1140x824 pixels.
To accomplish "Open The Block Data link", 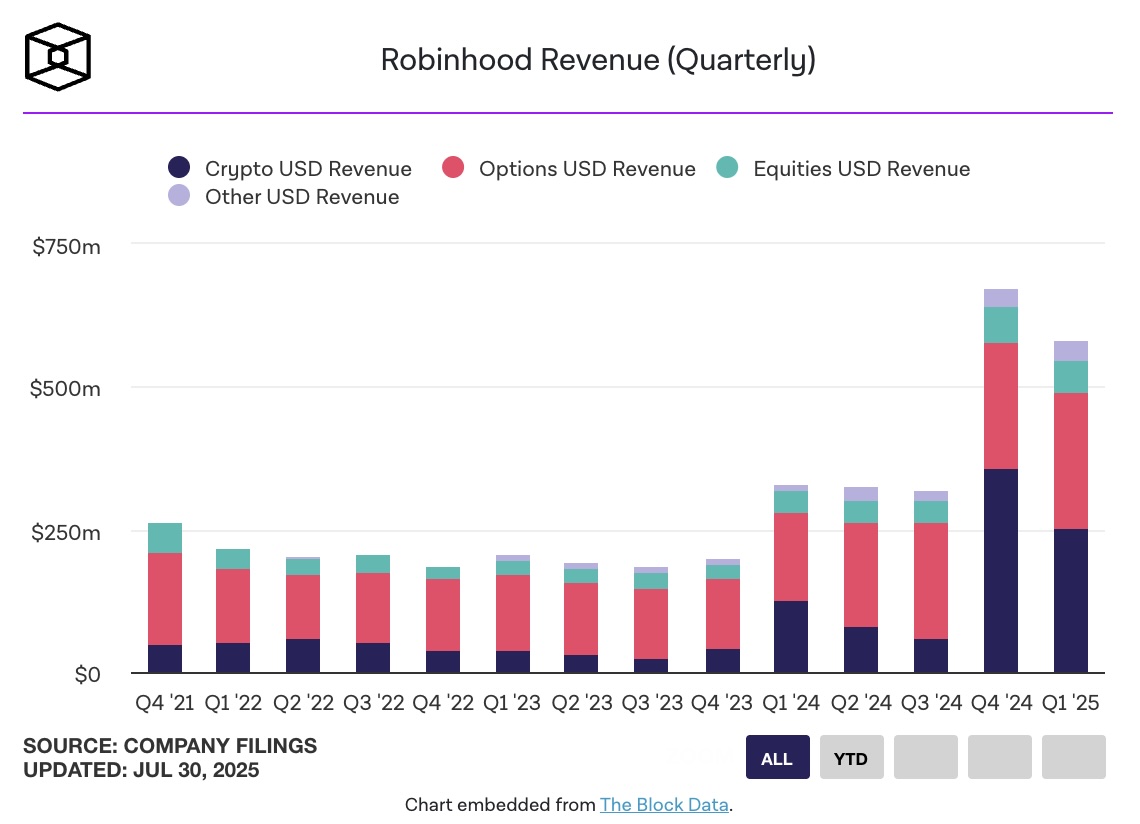I will point(664,804).
